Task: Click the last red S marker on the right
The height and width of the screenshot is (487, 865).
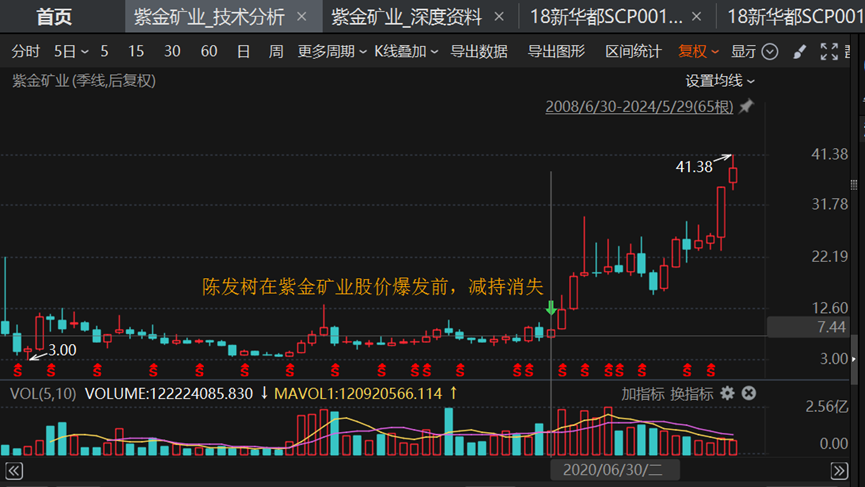Action: click(x=711, y=370)
